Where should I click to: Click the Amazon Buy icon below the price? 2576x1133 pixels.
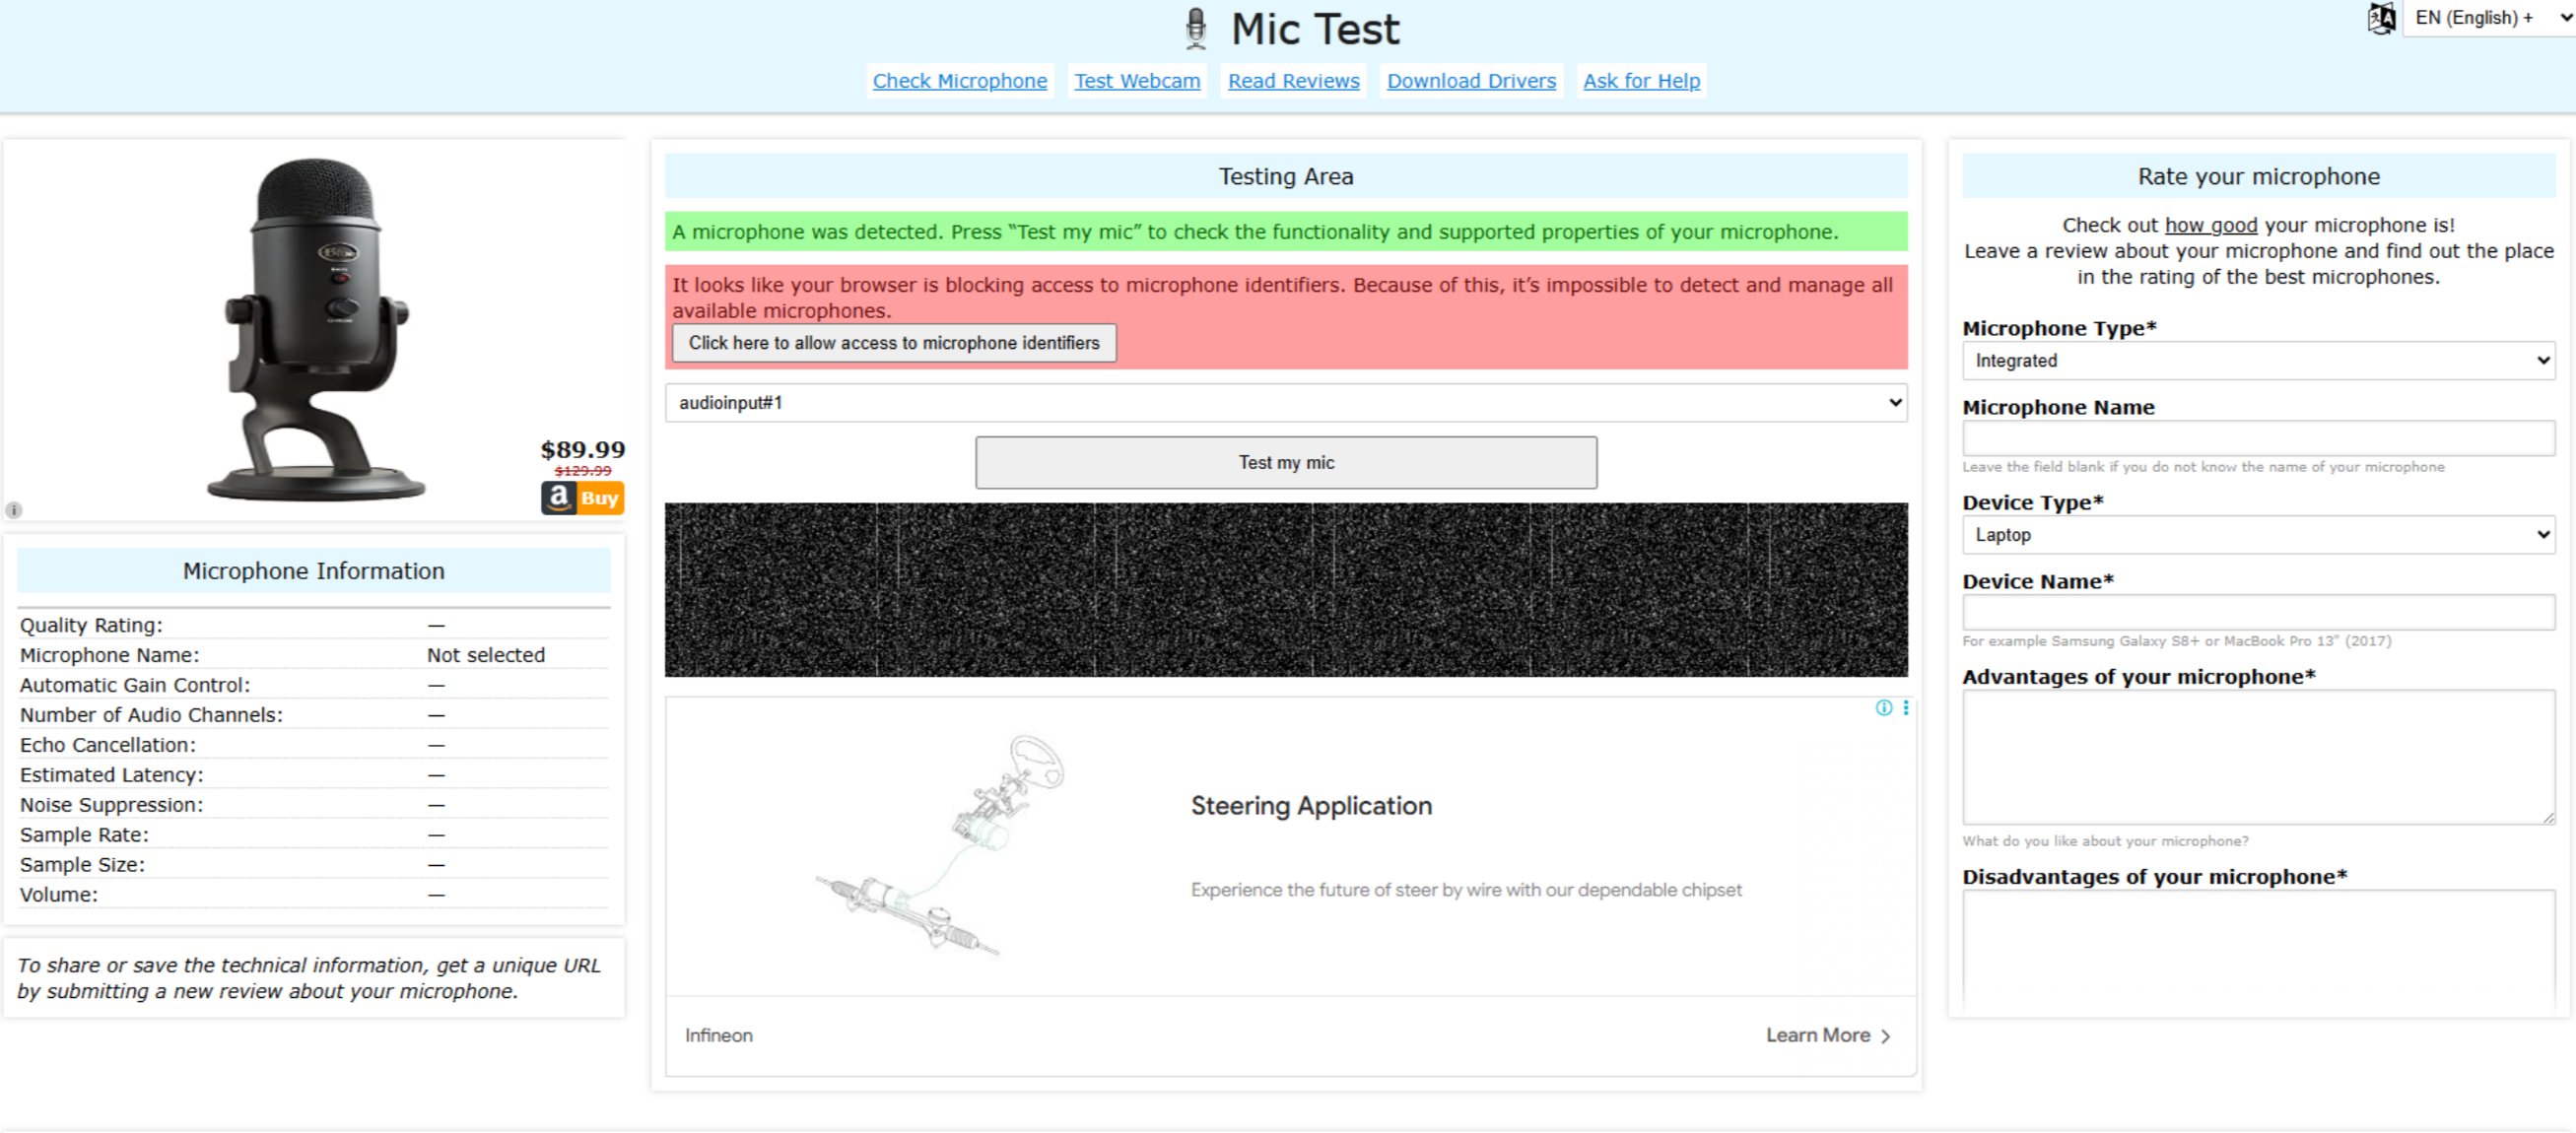pos(581,497)
